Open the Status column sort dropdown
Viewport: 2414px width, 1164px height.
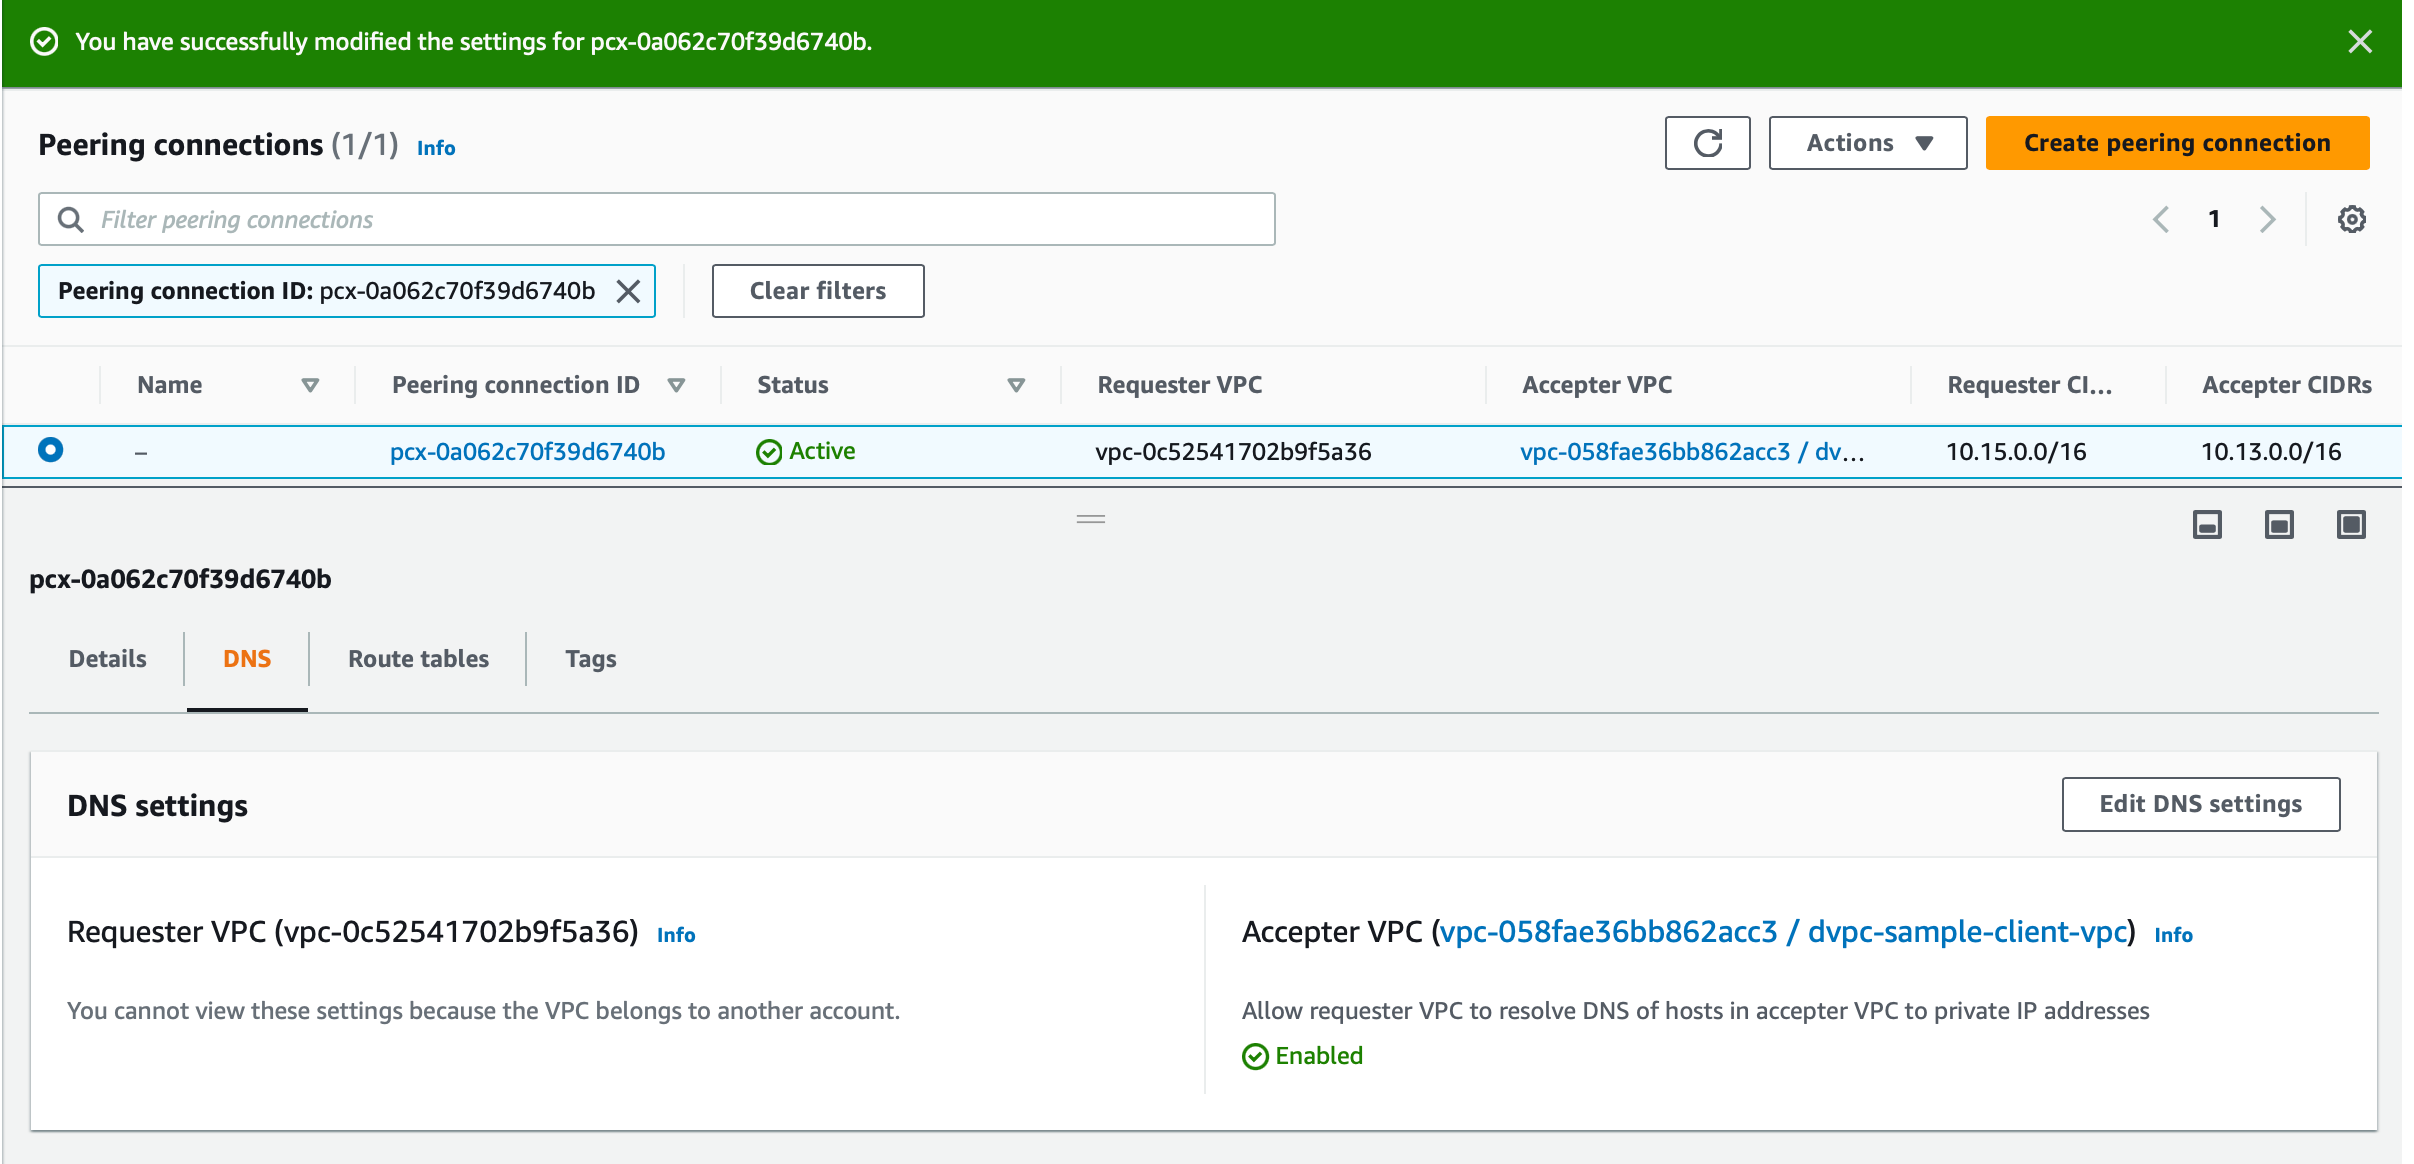tap(1017, 384)
